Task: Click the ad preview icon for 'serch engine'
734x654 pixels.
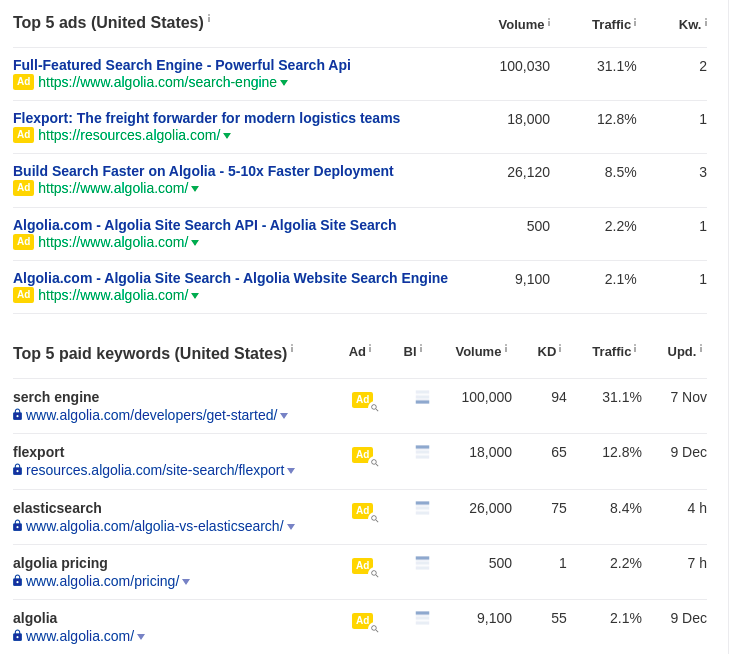Action: [x=364, y=400]
